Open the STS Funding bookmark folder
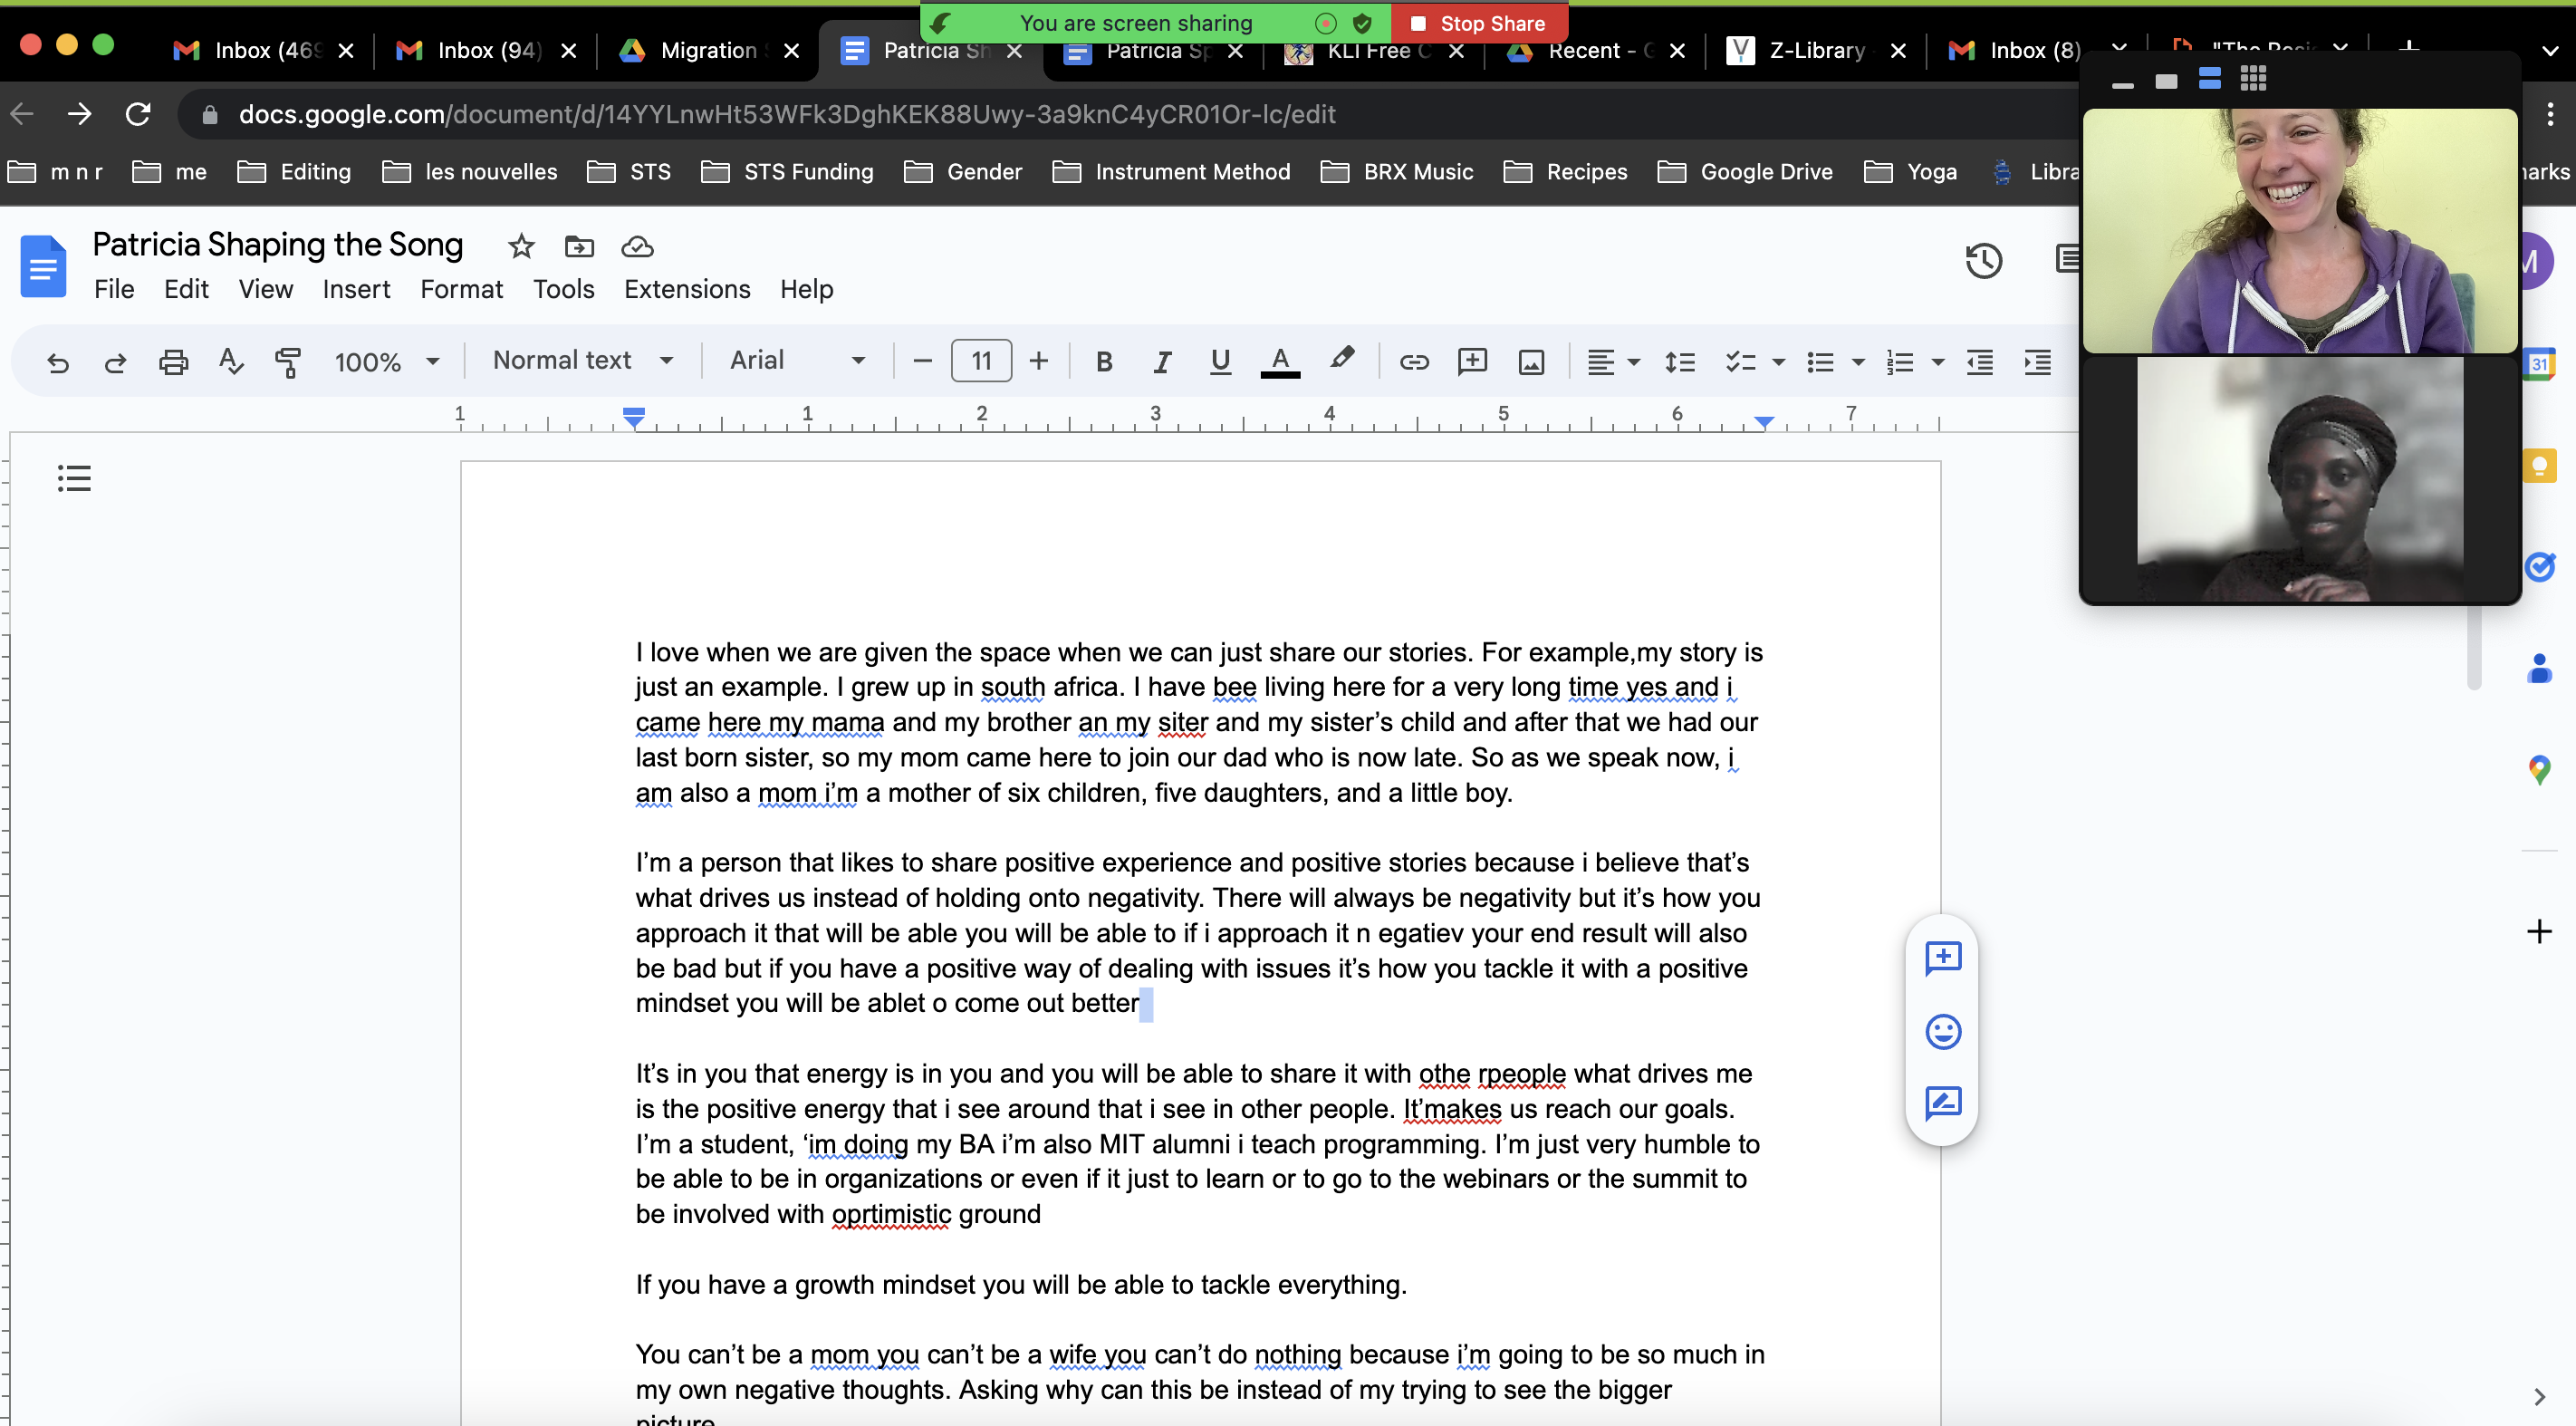Image resolution: width=2576 pixels, height=1426 pixels. (x=787, y=172)
